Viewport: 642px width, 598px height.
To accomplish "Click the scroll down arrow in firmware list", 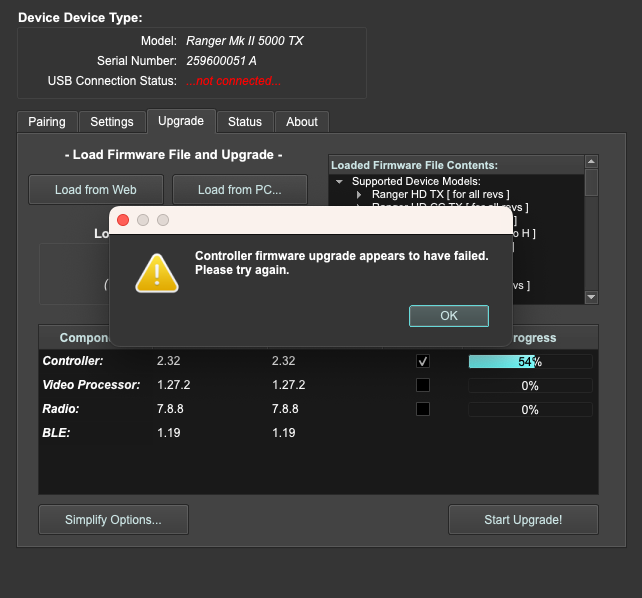I will point(591,297).
